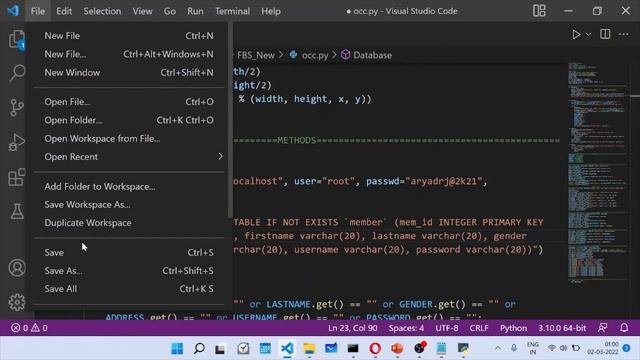Select interpreter 3.10.0 64-bit
640x360 pixels.
pyautogui.click(x=562, y=328)
